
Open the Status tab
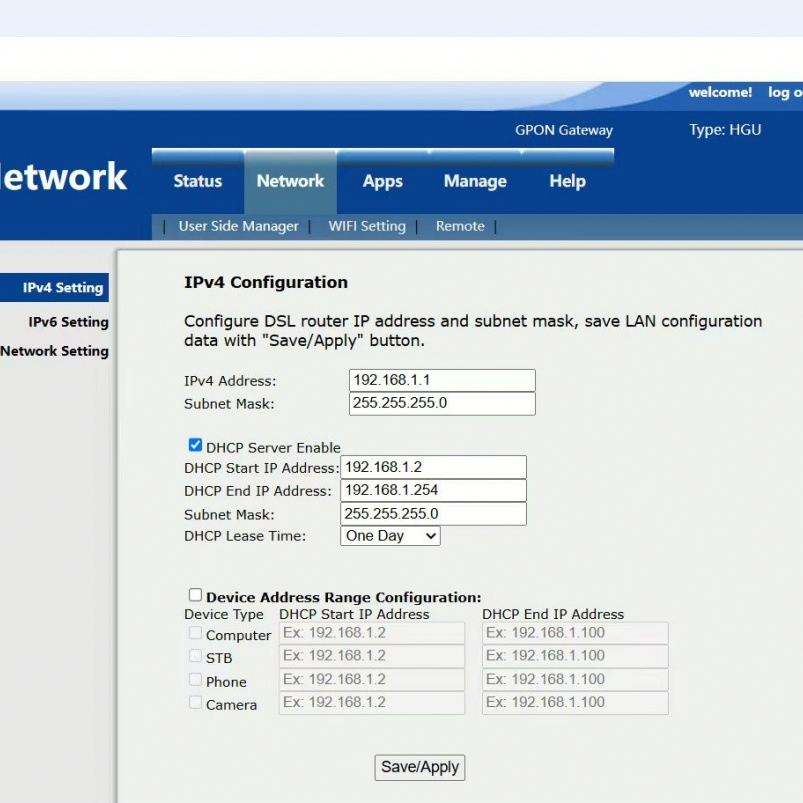pos(197,181)
